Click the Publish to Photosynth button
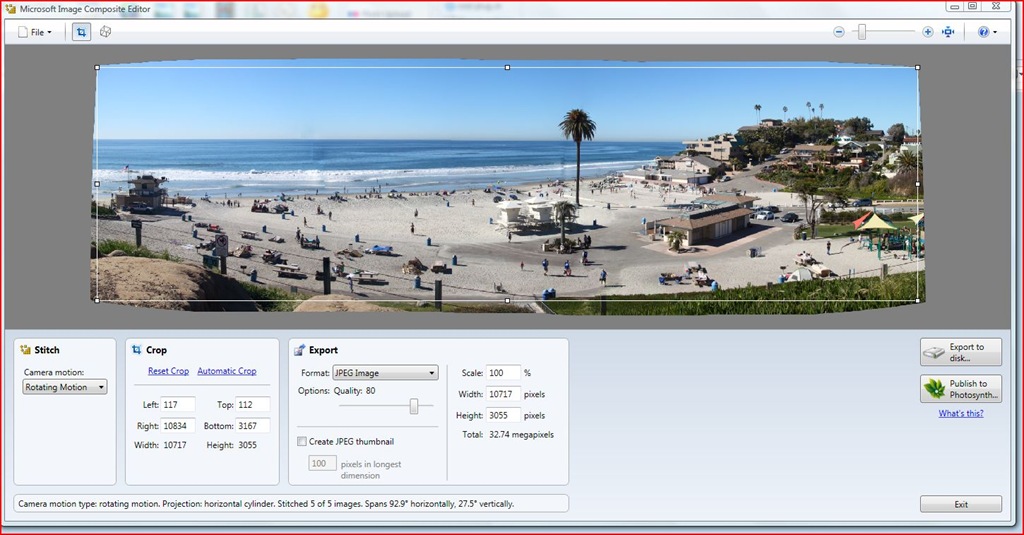Viewport: 1024px width, 535px height. click(961, 389)
